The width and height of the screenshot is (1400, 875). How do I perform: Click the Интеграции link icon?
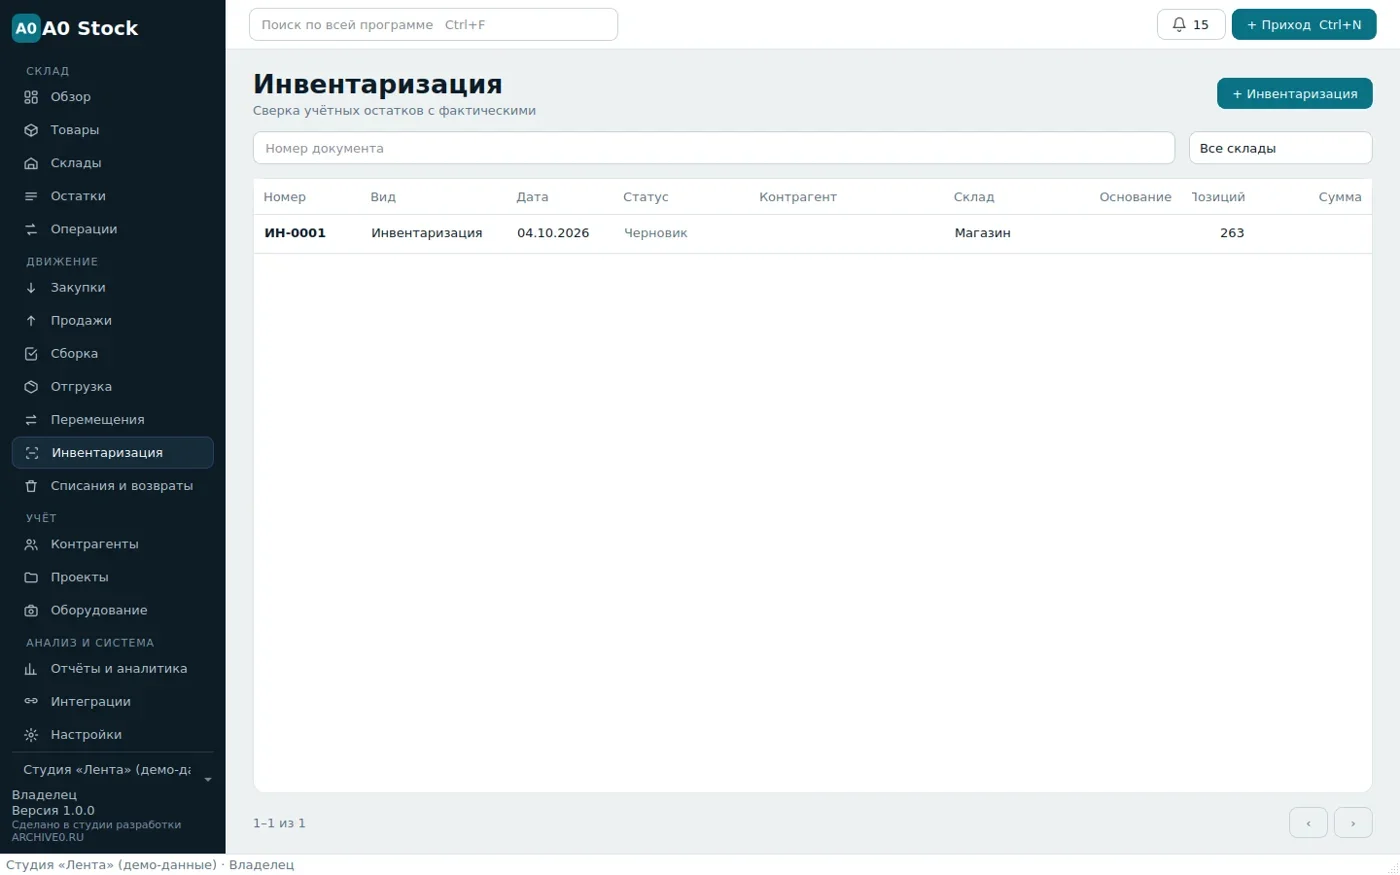tap(31, 701)
